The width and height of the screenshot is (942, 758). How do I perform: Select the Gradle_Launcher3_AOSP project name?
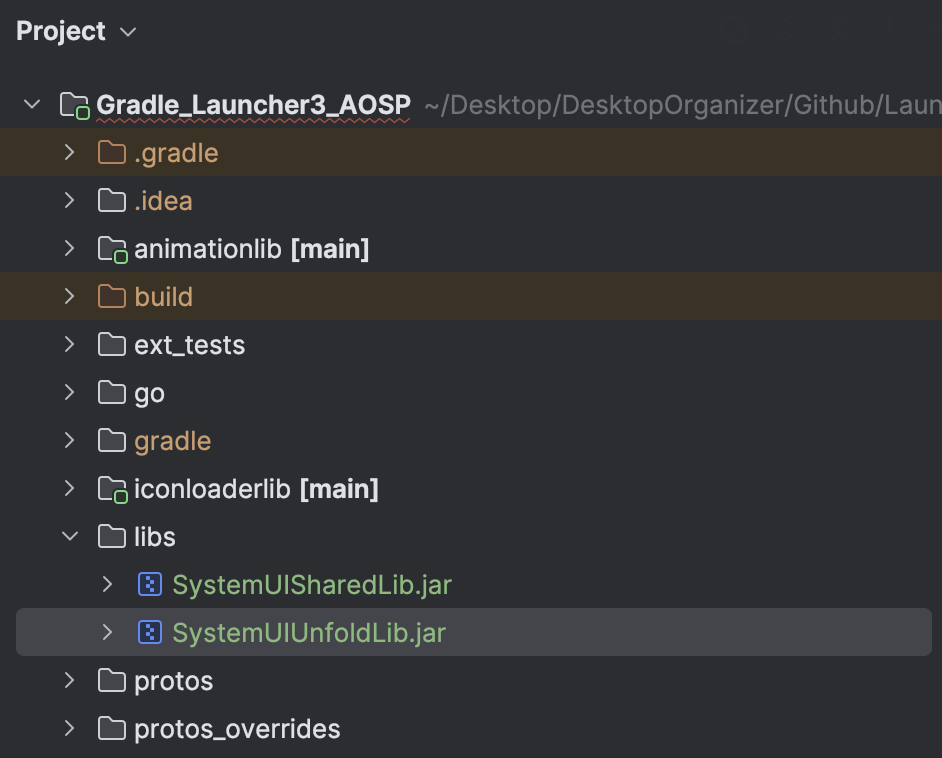[254, 105]
